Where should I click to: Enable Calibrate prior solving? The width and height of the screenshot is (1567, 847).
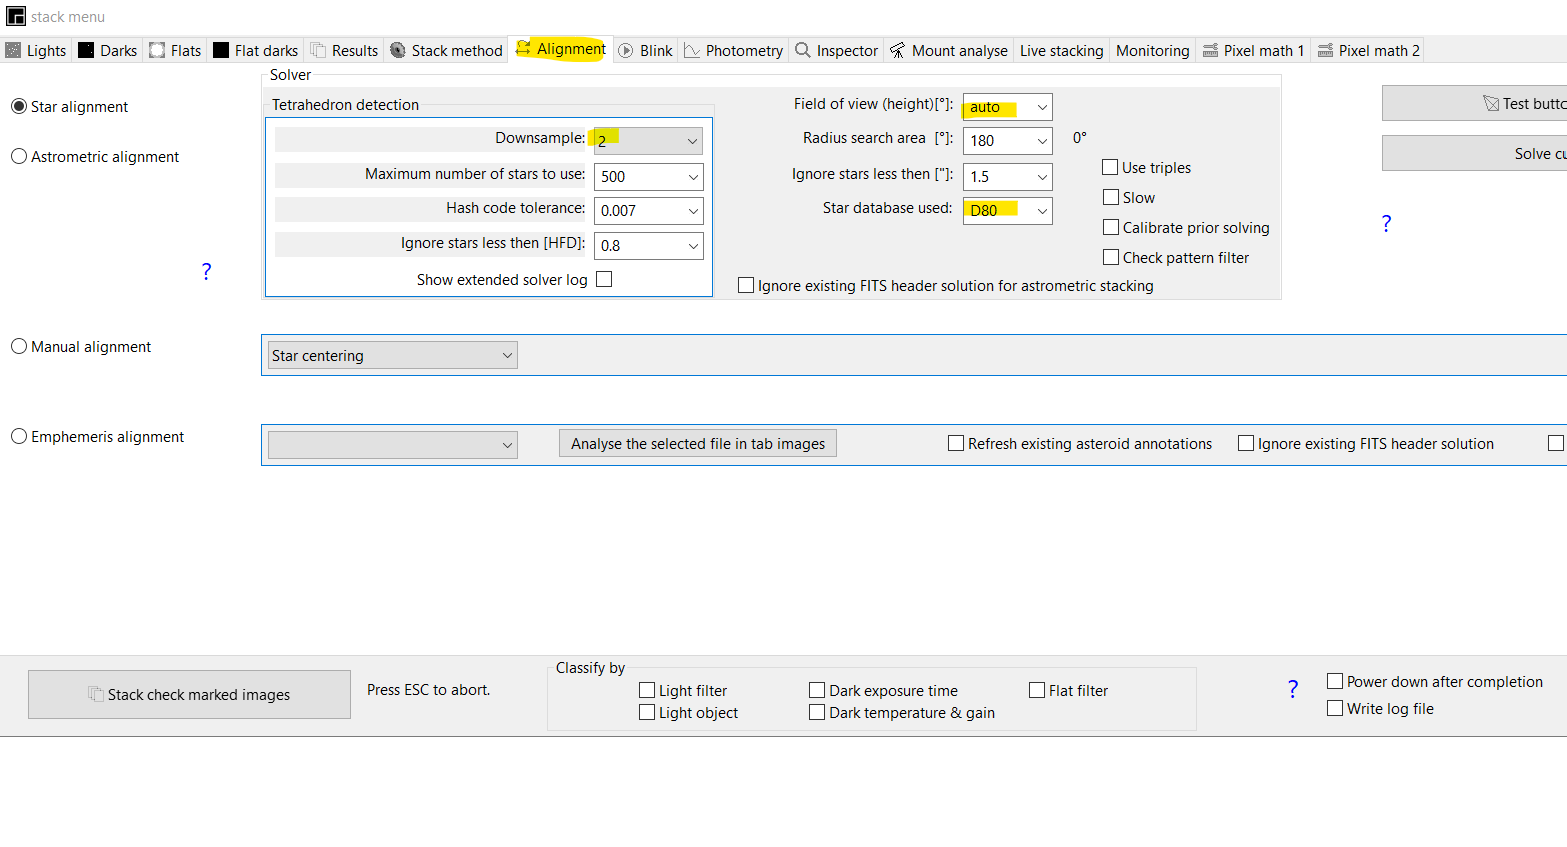[1110, 227]
